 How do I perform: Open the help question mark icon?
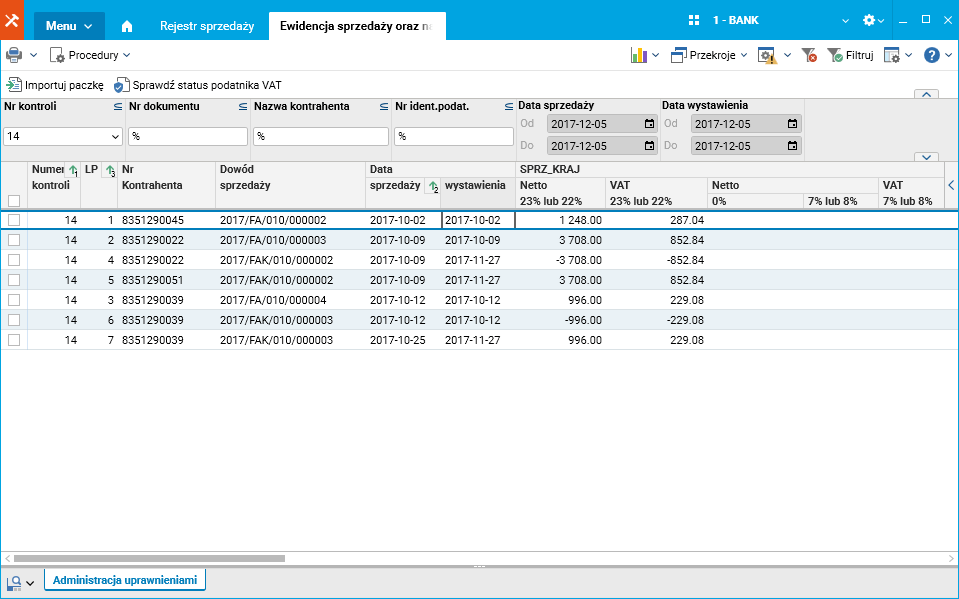click(931, 55)
